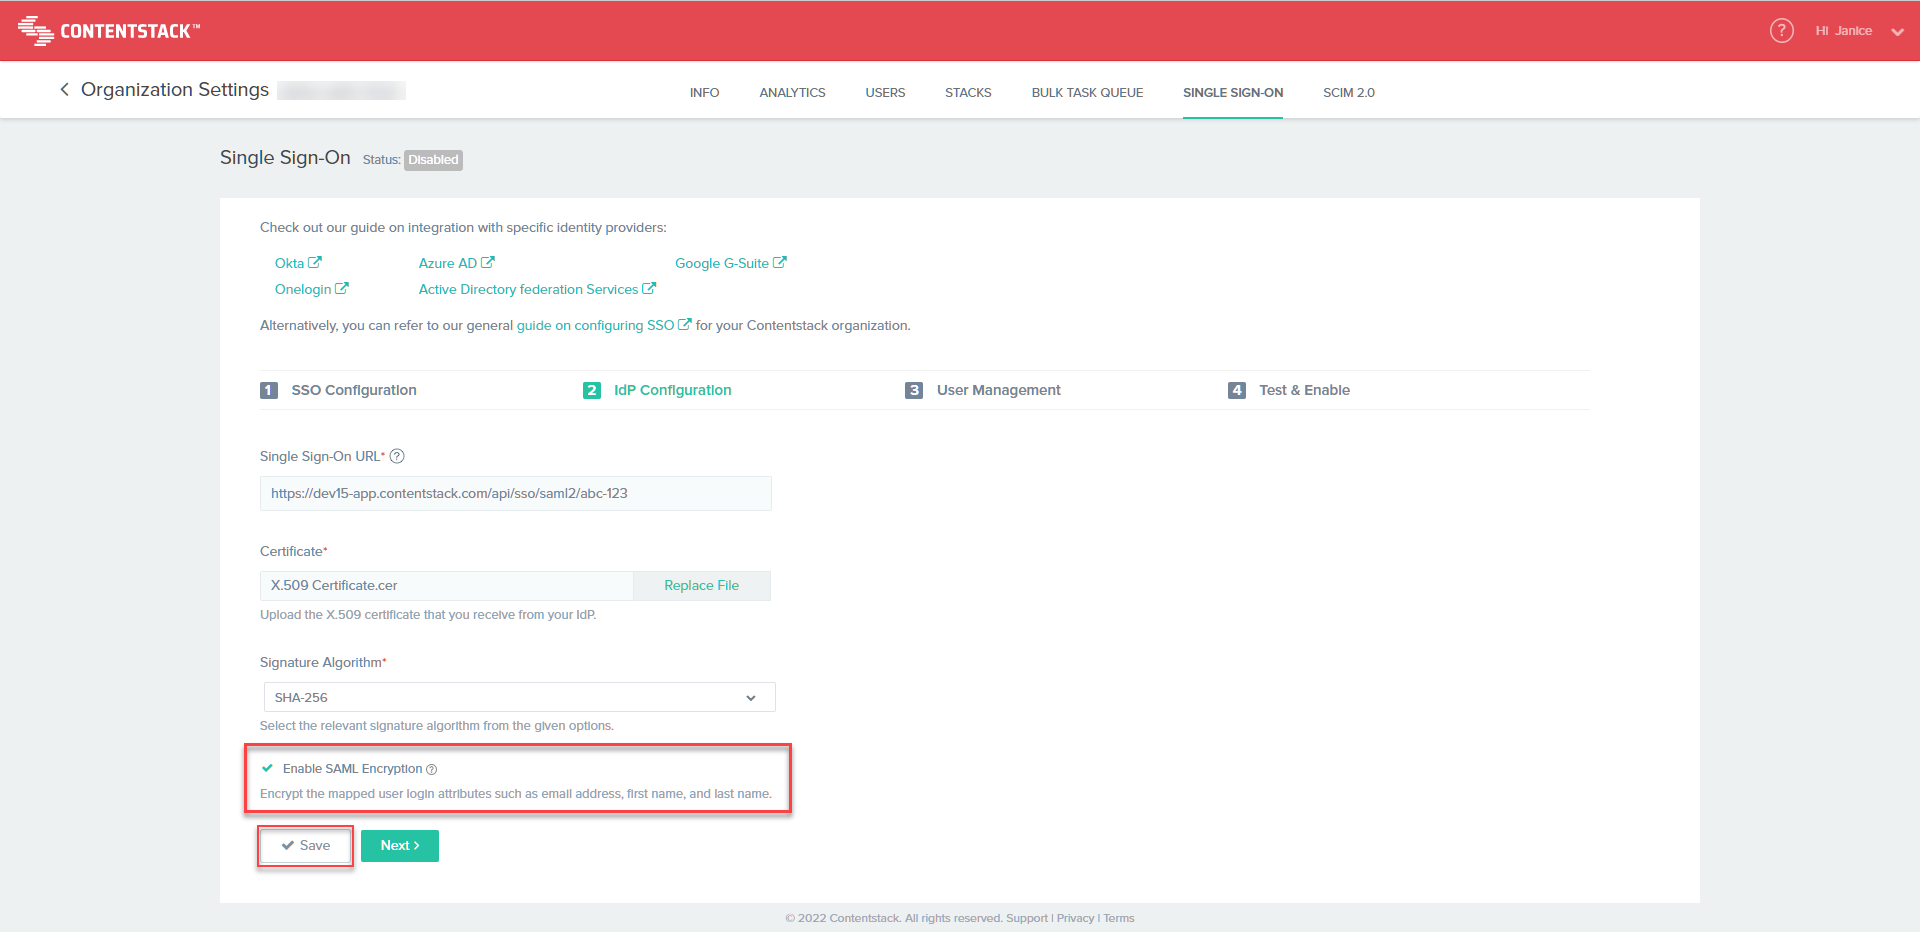The height and width of the screenshot is (932, 1920).
Task: Open the INFO tab
Action: tap(704, 92)
